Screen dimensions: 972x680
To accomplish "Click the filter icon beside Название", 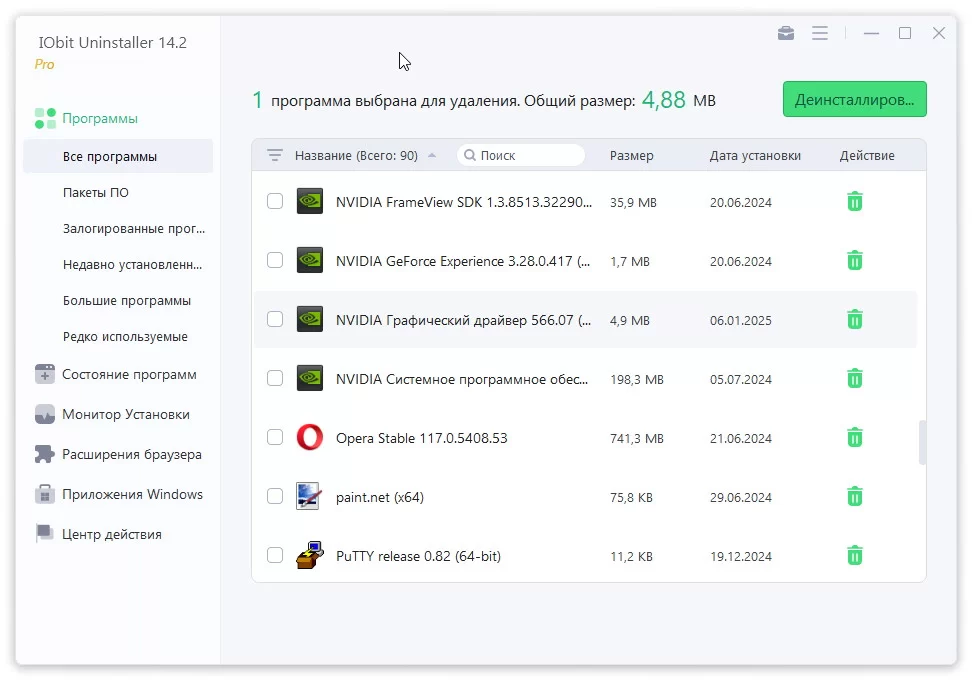I will tap(275, 155).
